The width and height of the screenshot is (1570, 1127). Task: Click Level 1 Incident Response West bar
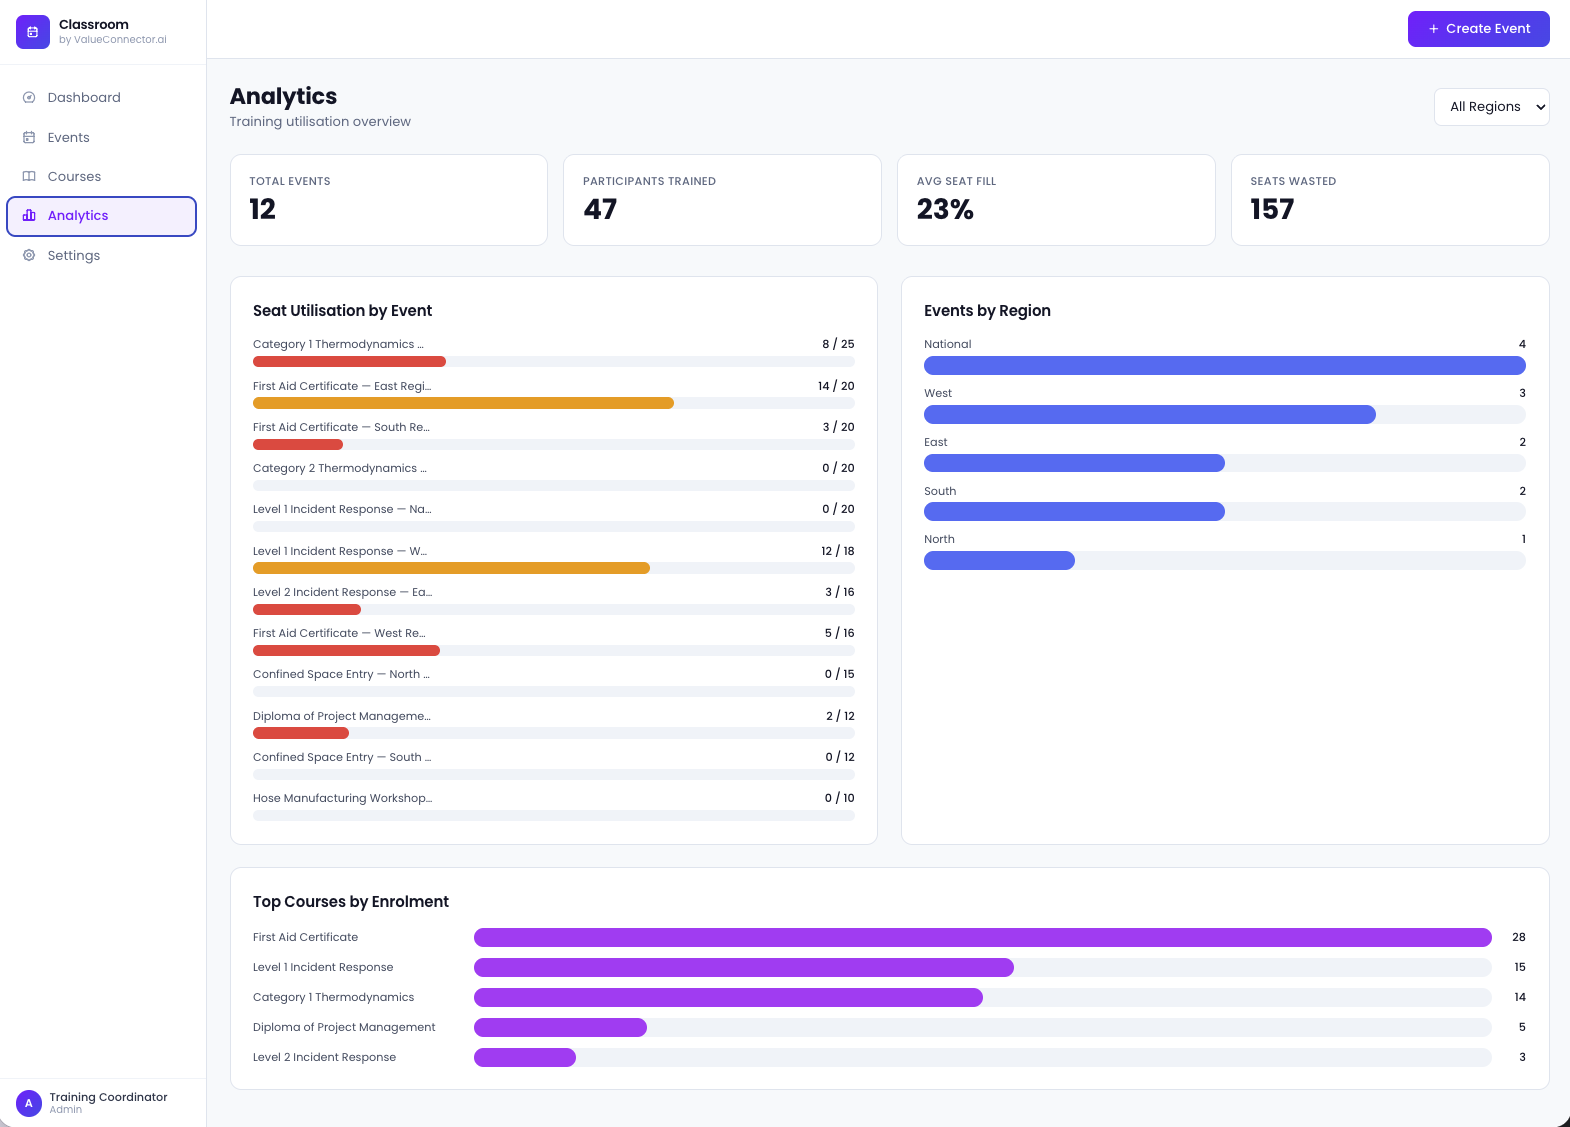(554, 568)
